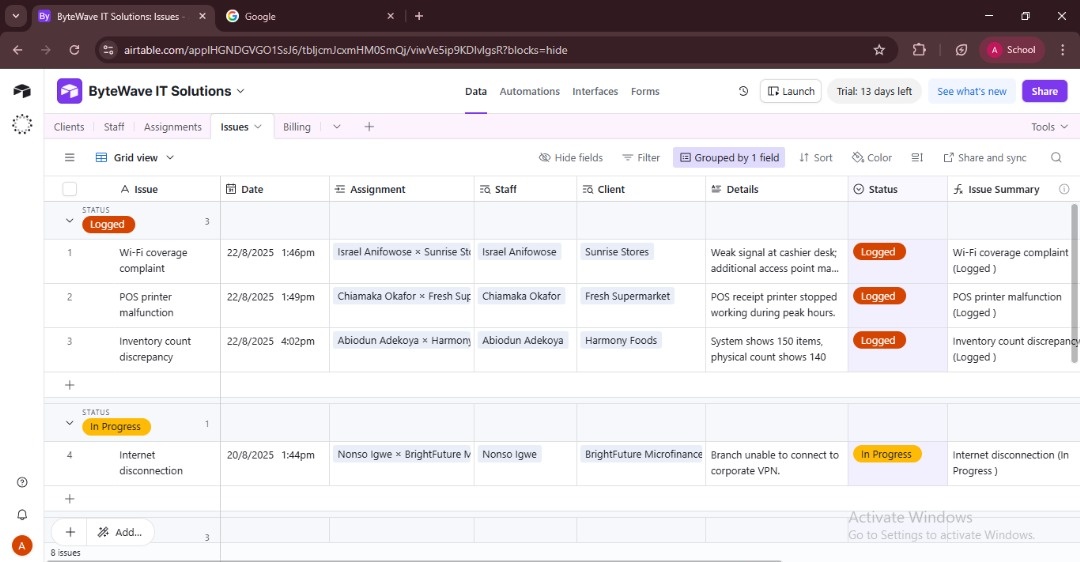
Task: Open the row height icon
Action: click(917, 158)
